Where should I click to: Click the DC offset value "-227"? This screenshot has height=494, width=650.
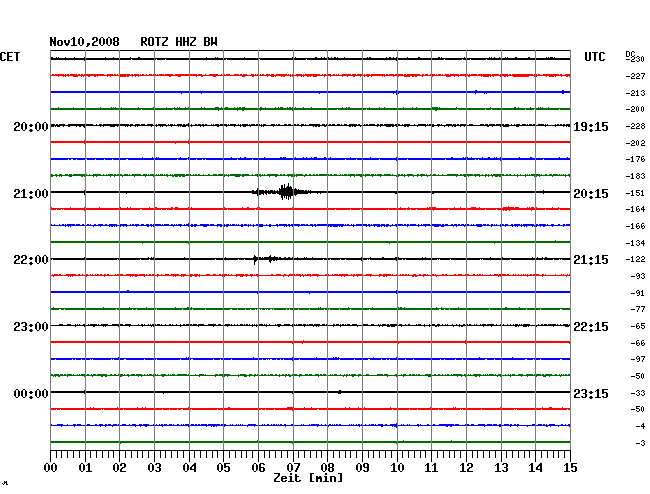pyautogui.click(x=635, y=76)
